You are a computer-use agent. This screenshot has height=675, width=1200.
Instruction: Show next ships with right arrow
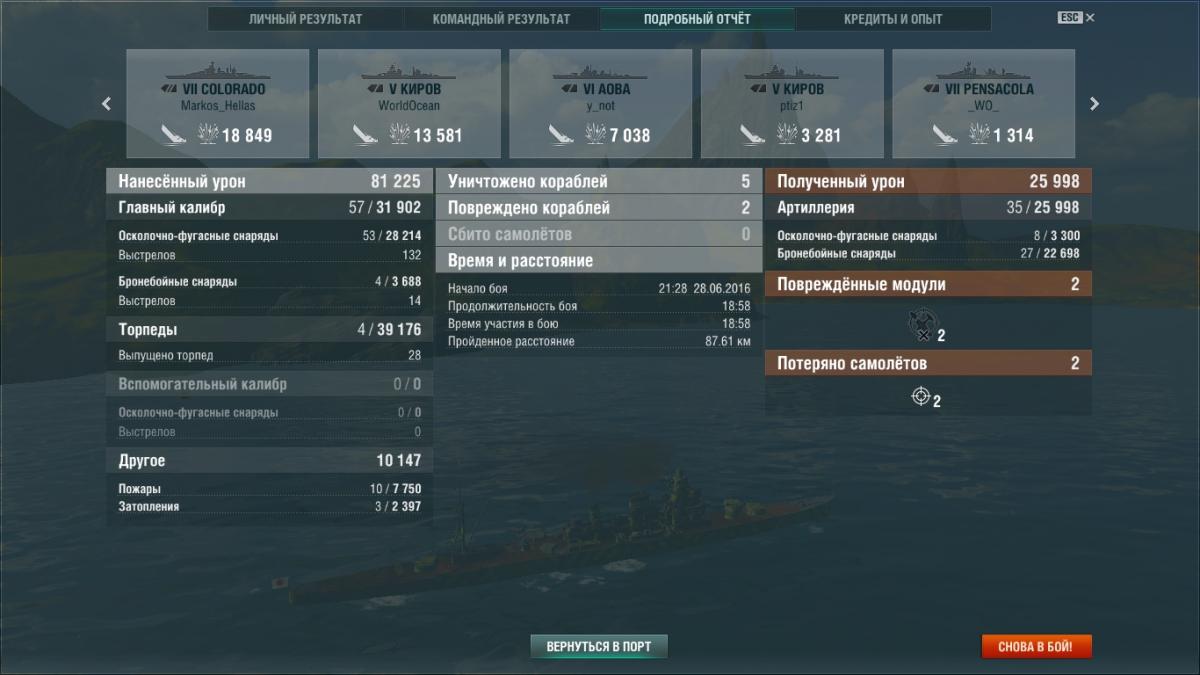1094,103
